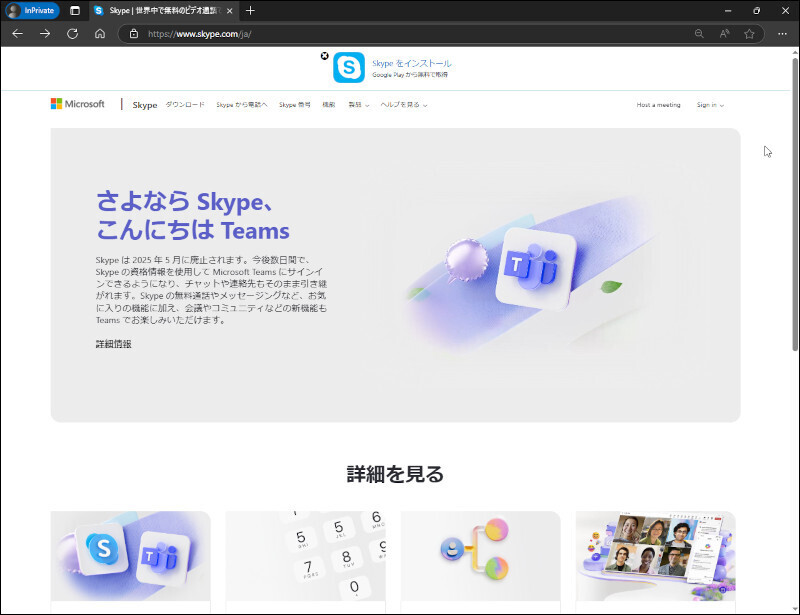Click the 詳細を見る section heading
Screen dimensions: 800x615
click(x=395, y=474)
